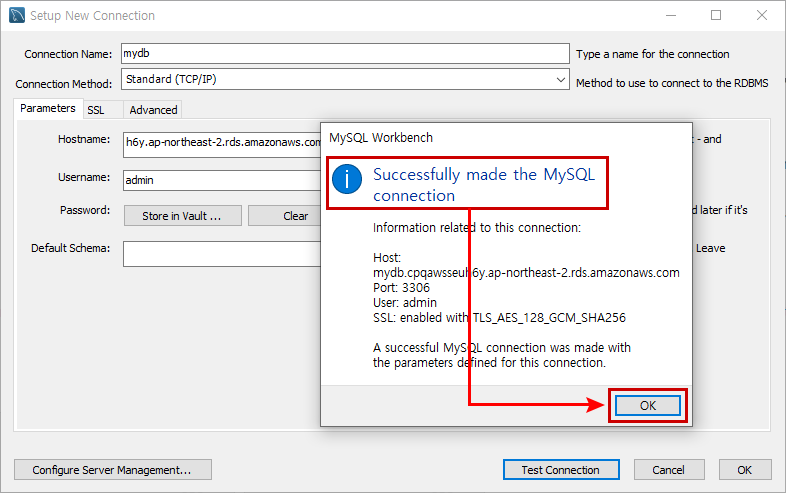Minimize the Setup New Connection window
The image size is (786, 493).
point(671,16)
